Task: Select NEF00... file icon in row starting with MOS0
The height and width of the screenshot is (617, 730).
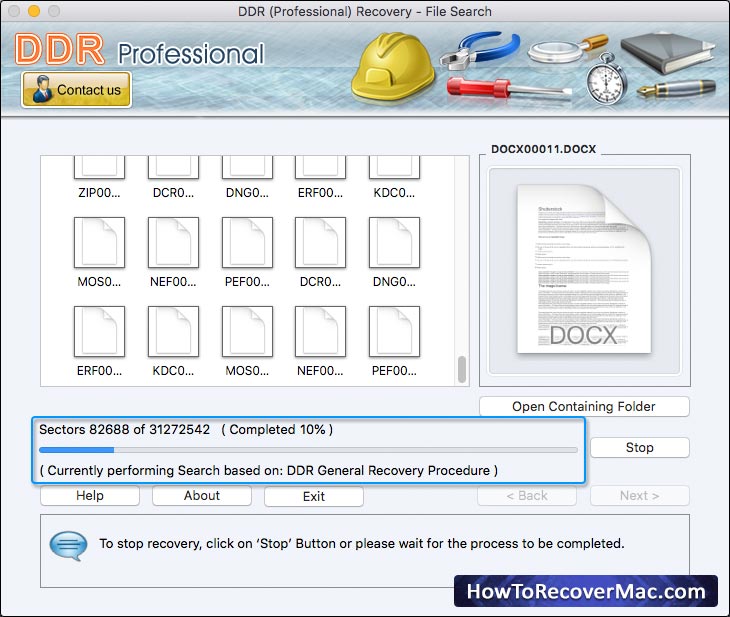Action: click(x=173, y=242)
